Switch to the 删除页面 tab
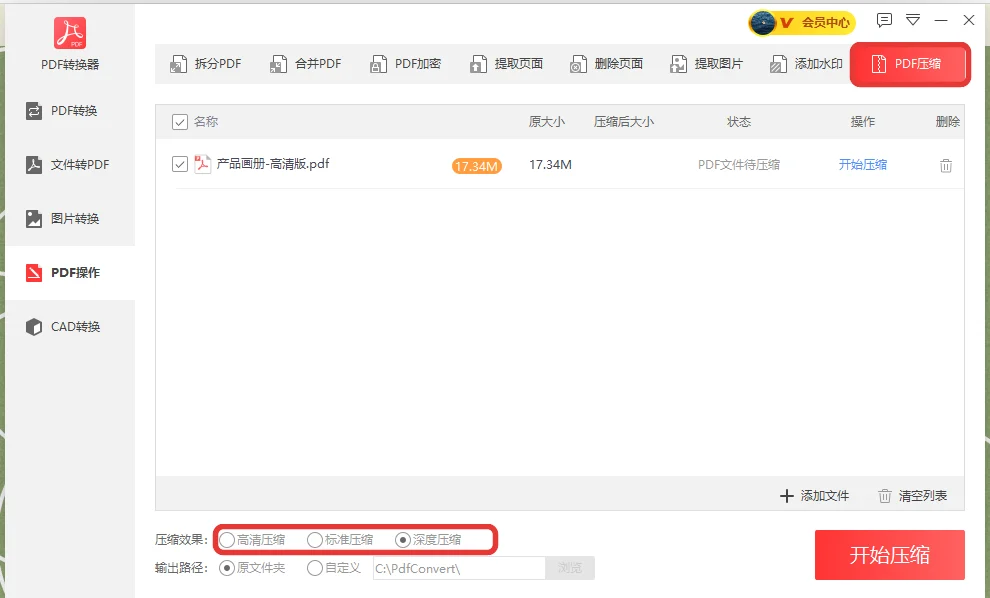 tap(606, 64)
